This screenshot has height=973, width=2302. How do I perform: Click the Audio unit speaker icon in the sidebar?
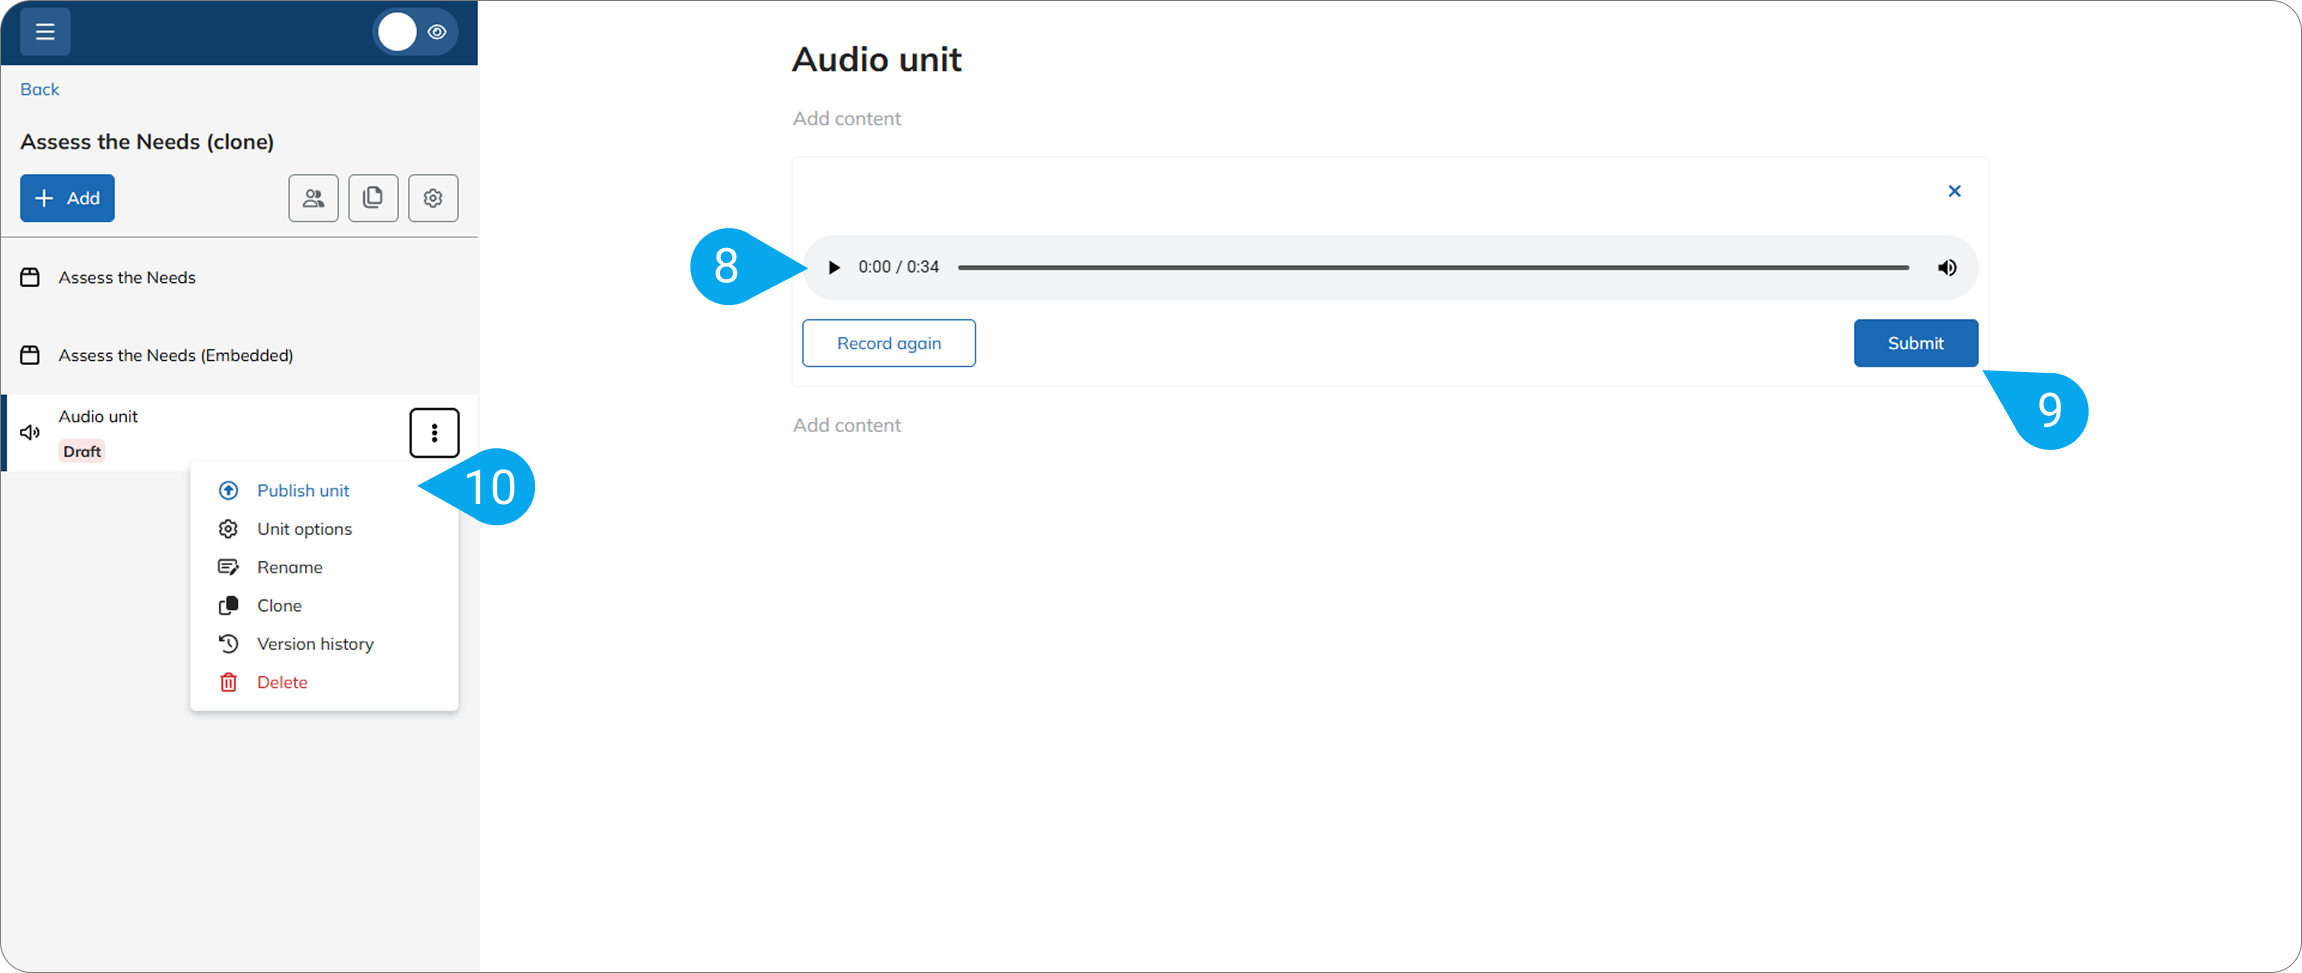30,433
